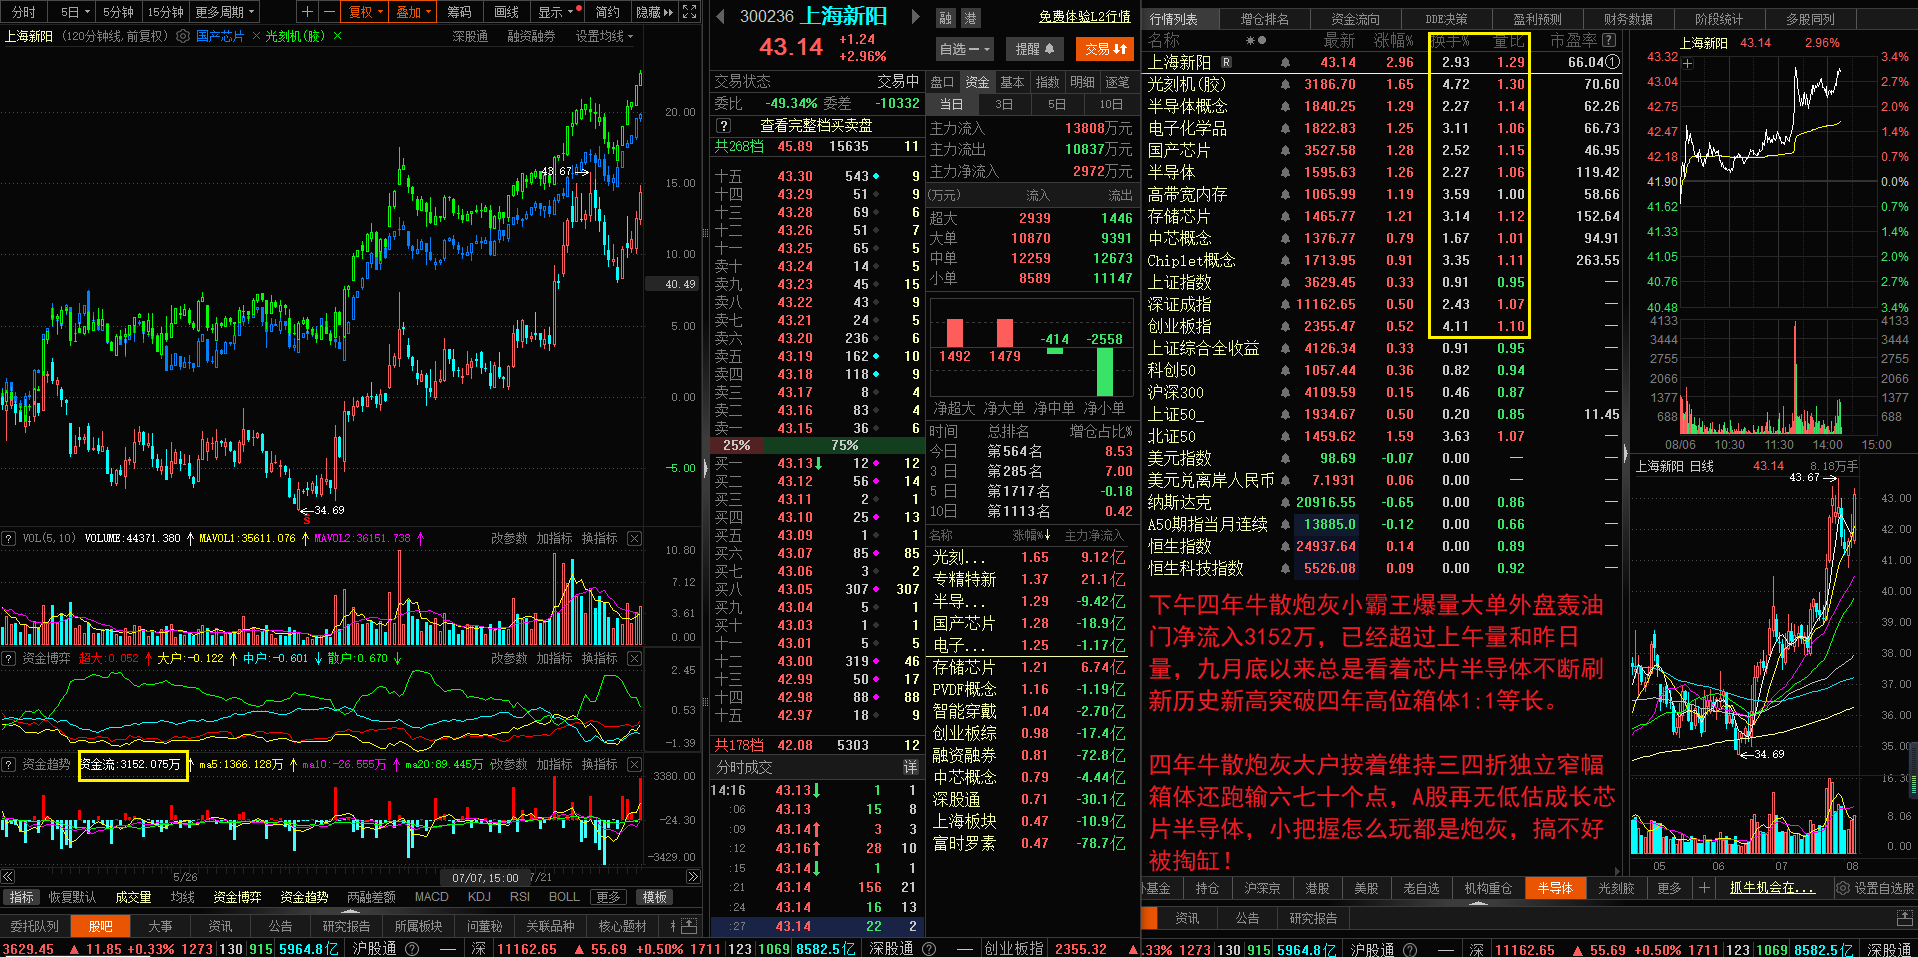
Task: Open the 复权 dropdown
Action: (x=366, y=12)
